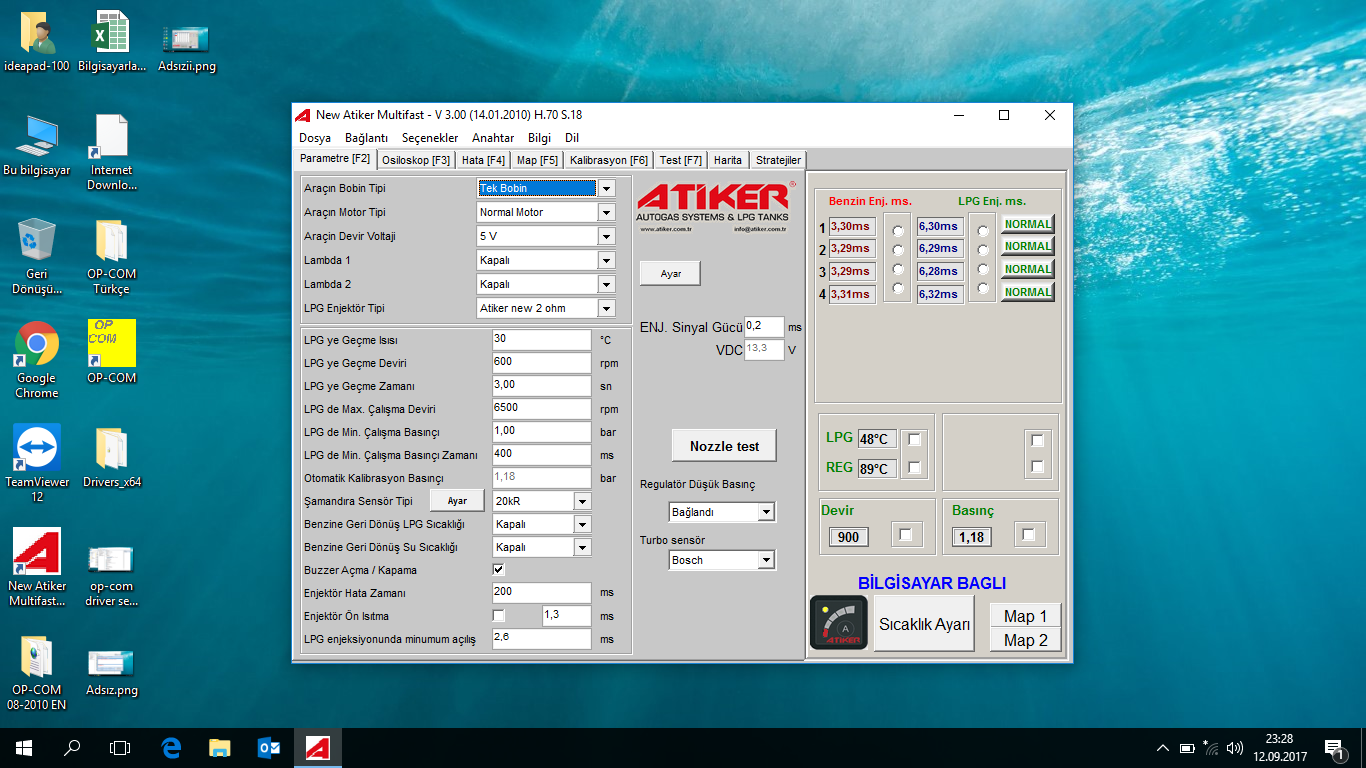Screen dimensions: 1366x768
Task: Expand Araçın Devir Voltajı dropdown
Action: pyautogui.click(x=606, y=236)
